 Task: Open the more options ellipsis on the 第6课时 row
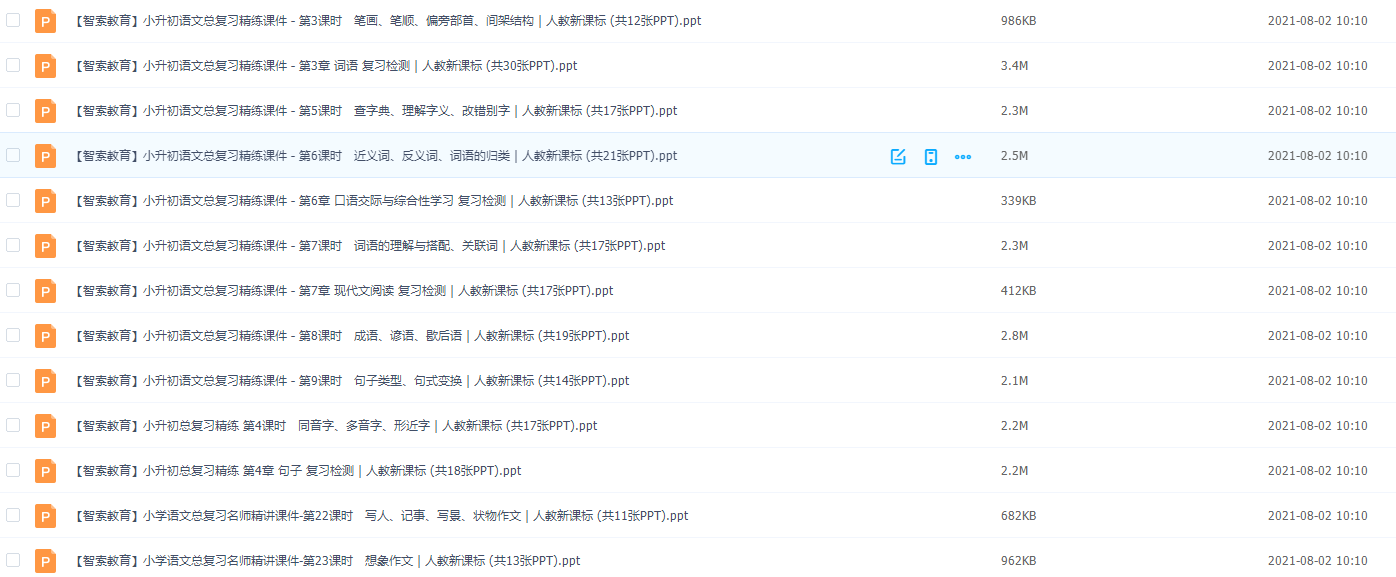coord(962,156)
